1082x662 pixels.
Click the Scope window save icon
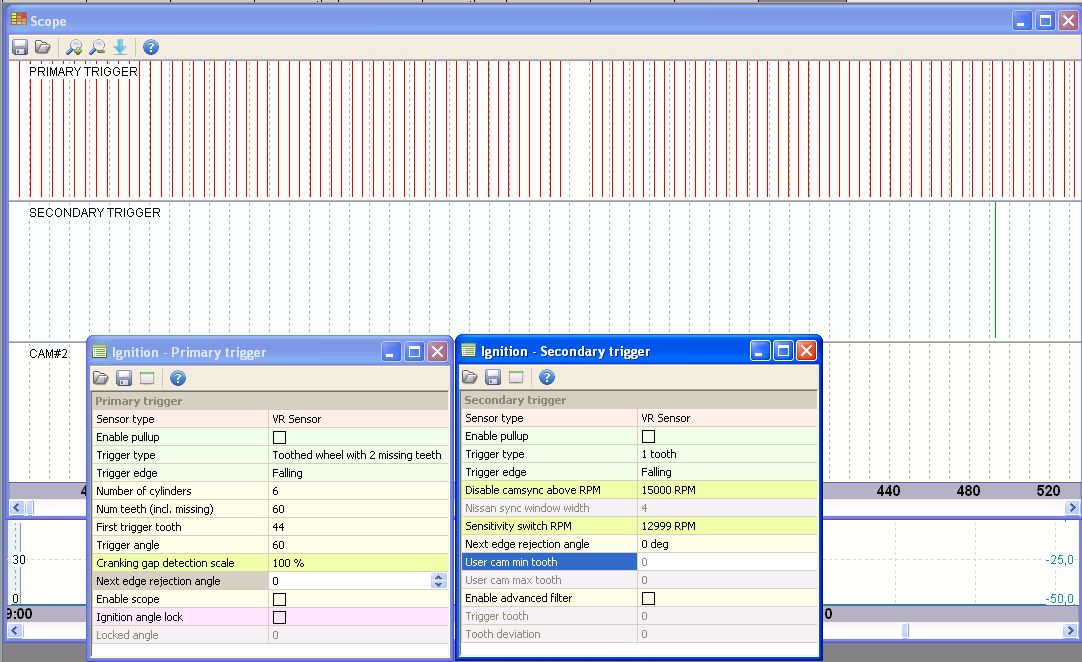pos(20,47)
